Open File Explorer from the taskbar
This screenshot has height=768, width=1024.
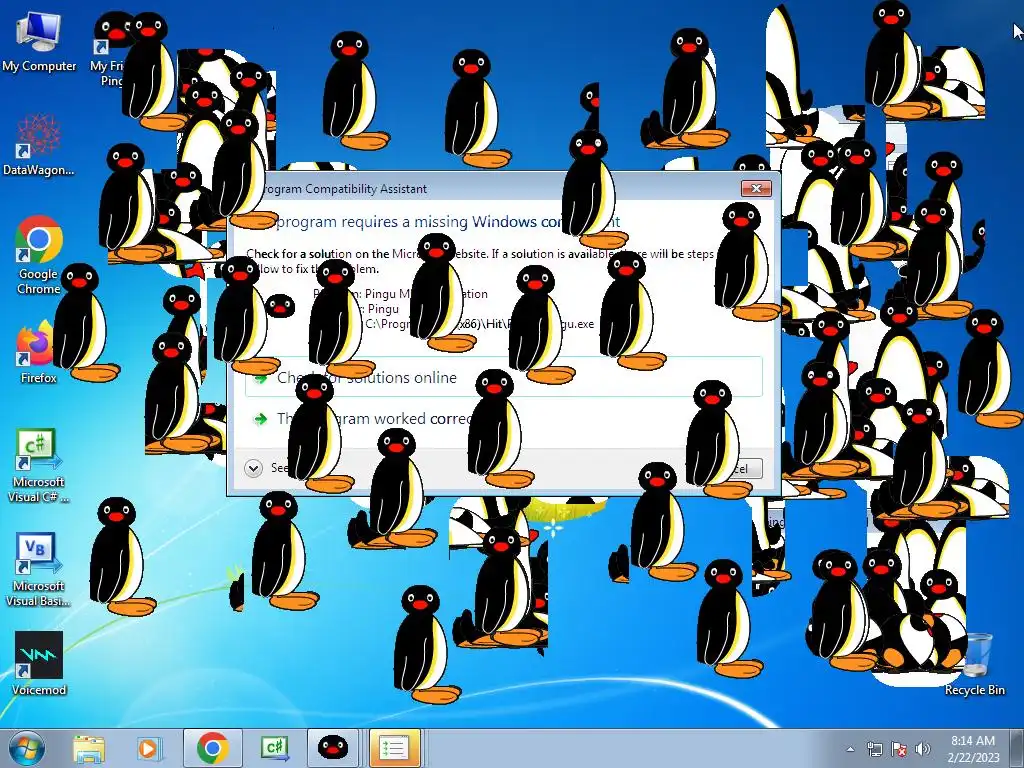click(89, 748)
